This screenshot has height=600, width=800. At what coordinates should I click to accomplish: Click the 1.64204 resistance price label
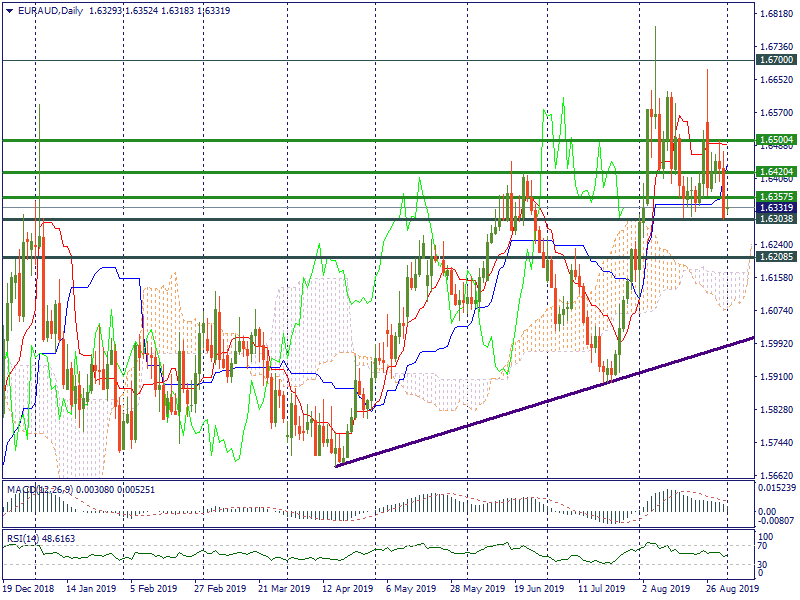pos(776,172)
